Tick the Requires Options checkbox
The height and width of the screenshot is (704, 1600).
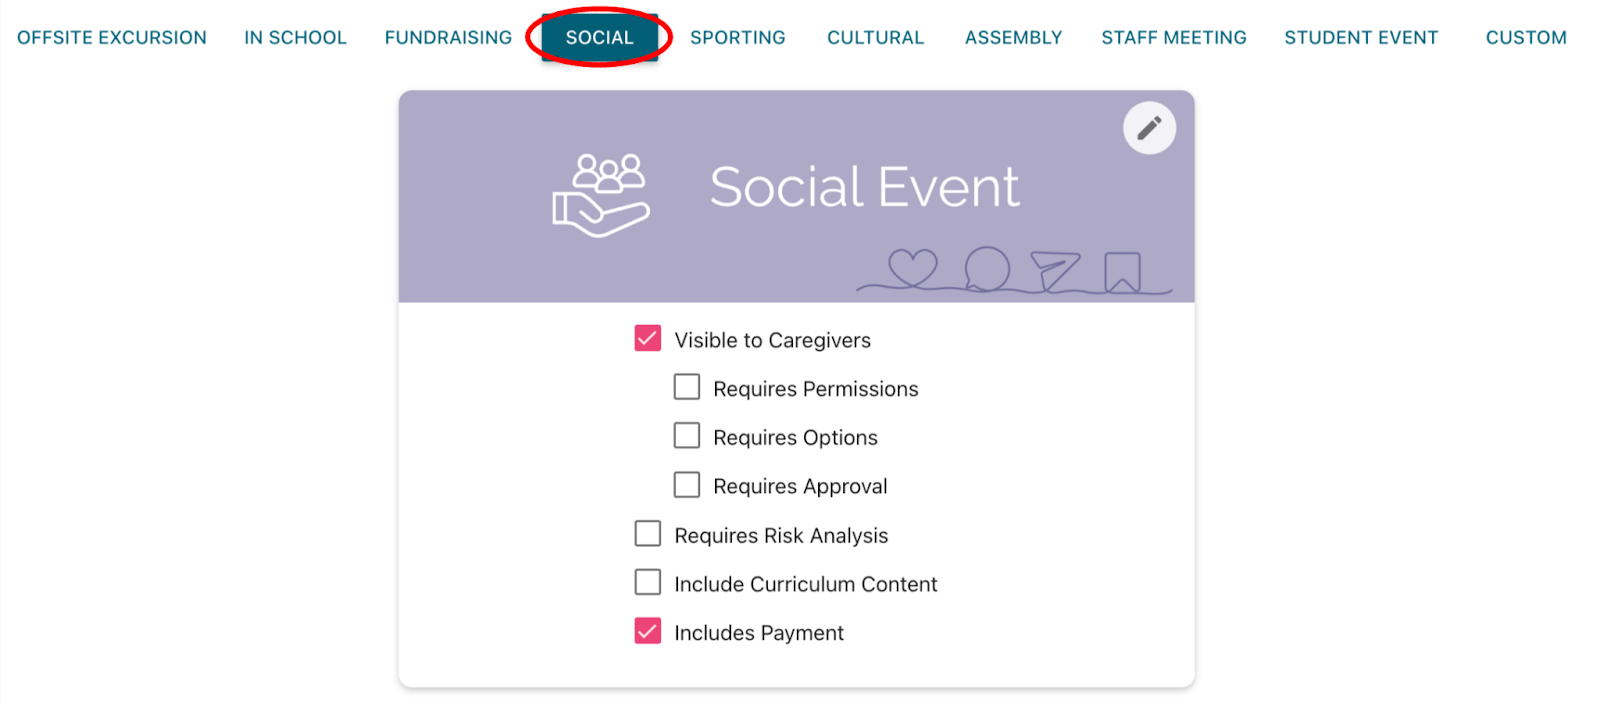(687, 436)
